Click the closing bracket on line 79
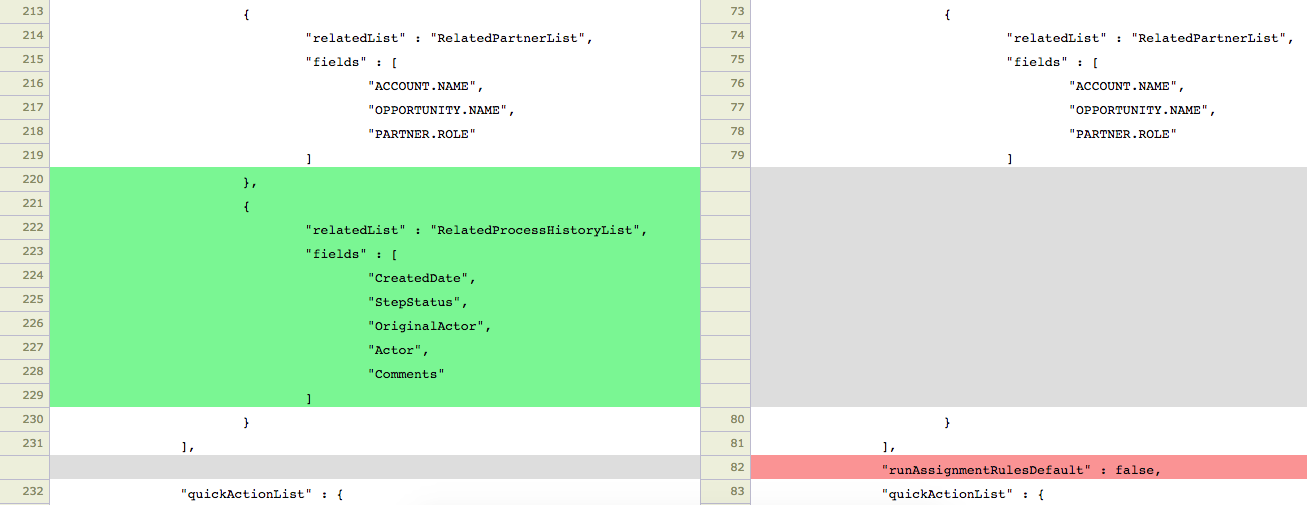This screenshot has height=505, width=1307. coord(1010,158)
